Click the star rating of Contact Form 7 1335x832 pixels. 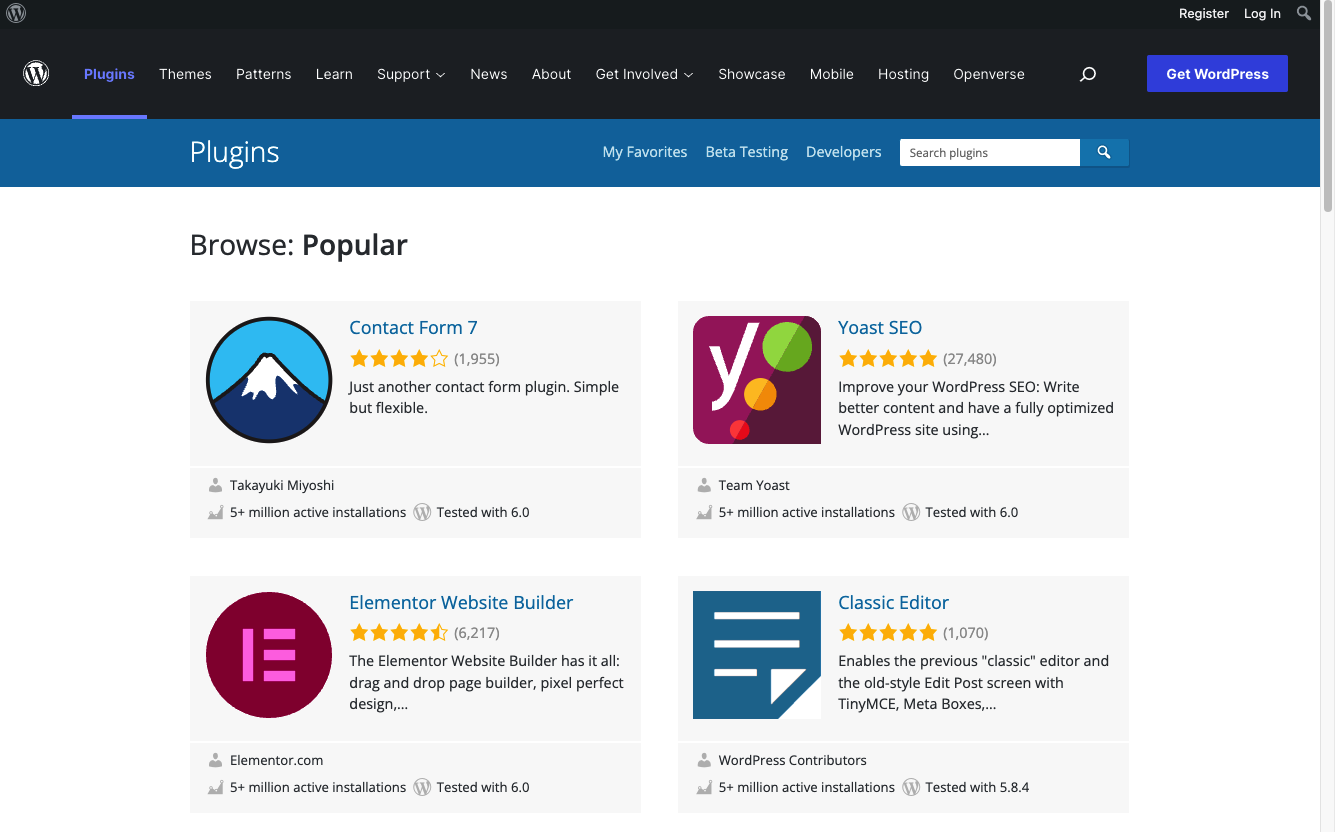pos(399,358)
